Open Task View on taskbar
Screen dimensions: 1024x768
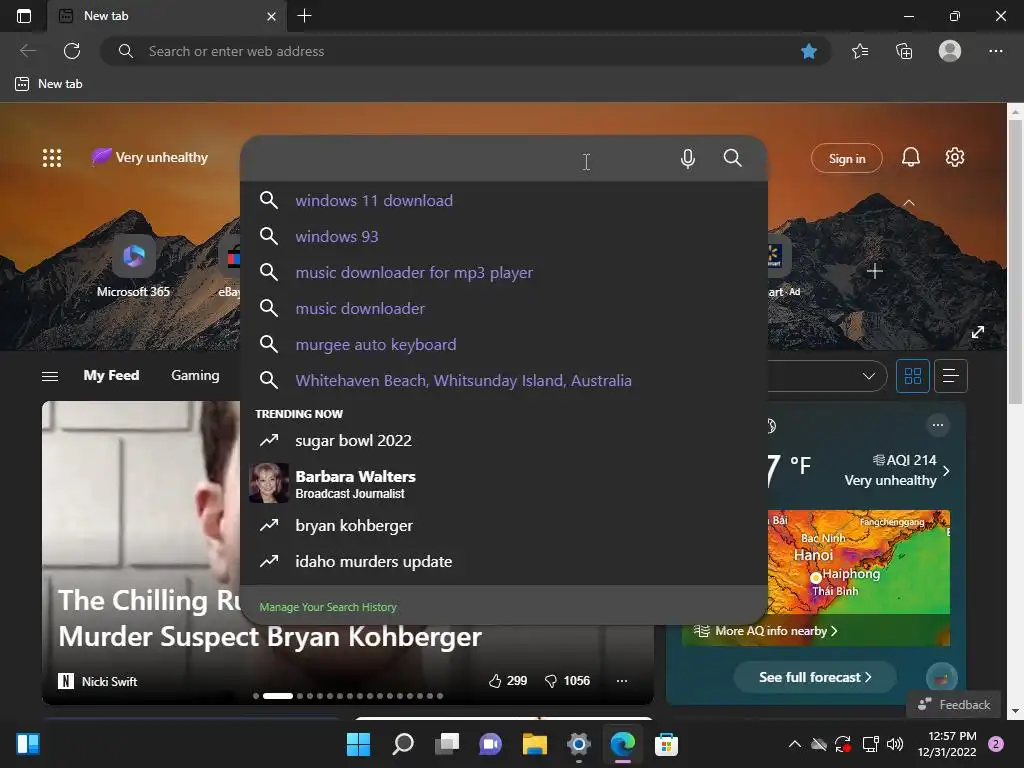coord(447,744)
